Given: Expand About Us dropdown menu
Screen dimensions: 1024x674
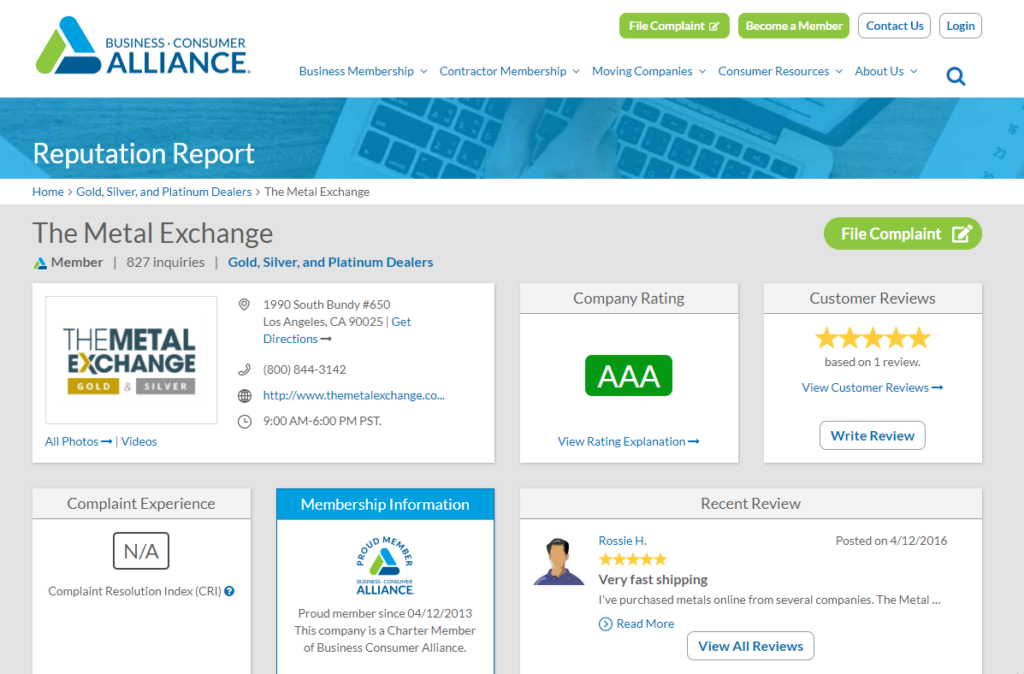Looking at the screenshot, I should click(x=886, y=71).
